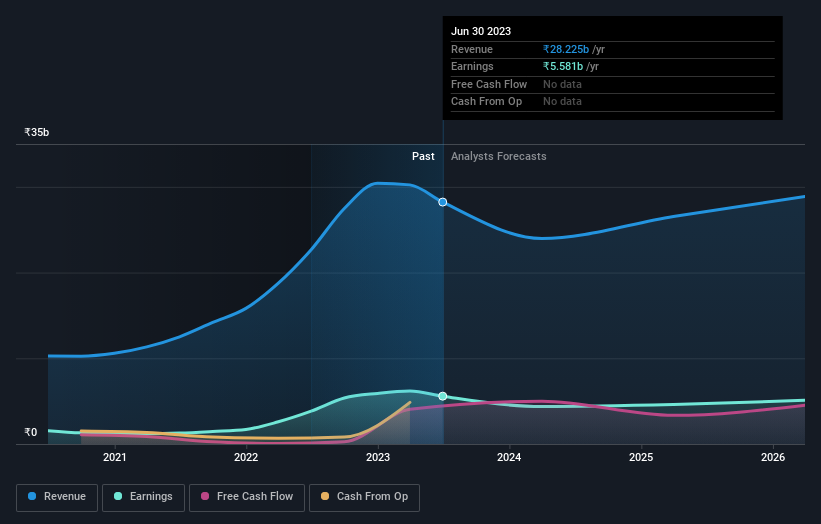The height and width of the screenshot is (524, 821).
Task: Click the ₹5.581b earnings value in tooltip
Action: pyautogui.click(x=563, y=66)
